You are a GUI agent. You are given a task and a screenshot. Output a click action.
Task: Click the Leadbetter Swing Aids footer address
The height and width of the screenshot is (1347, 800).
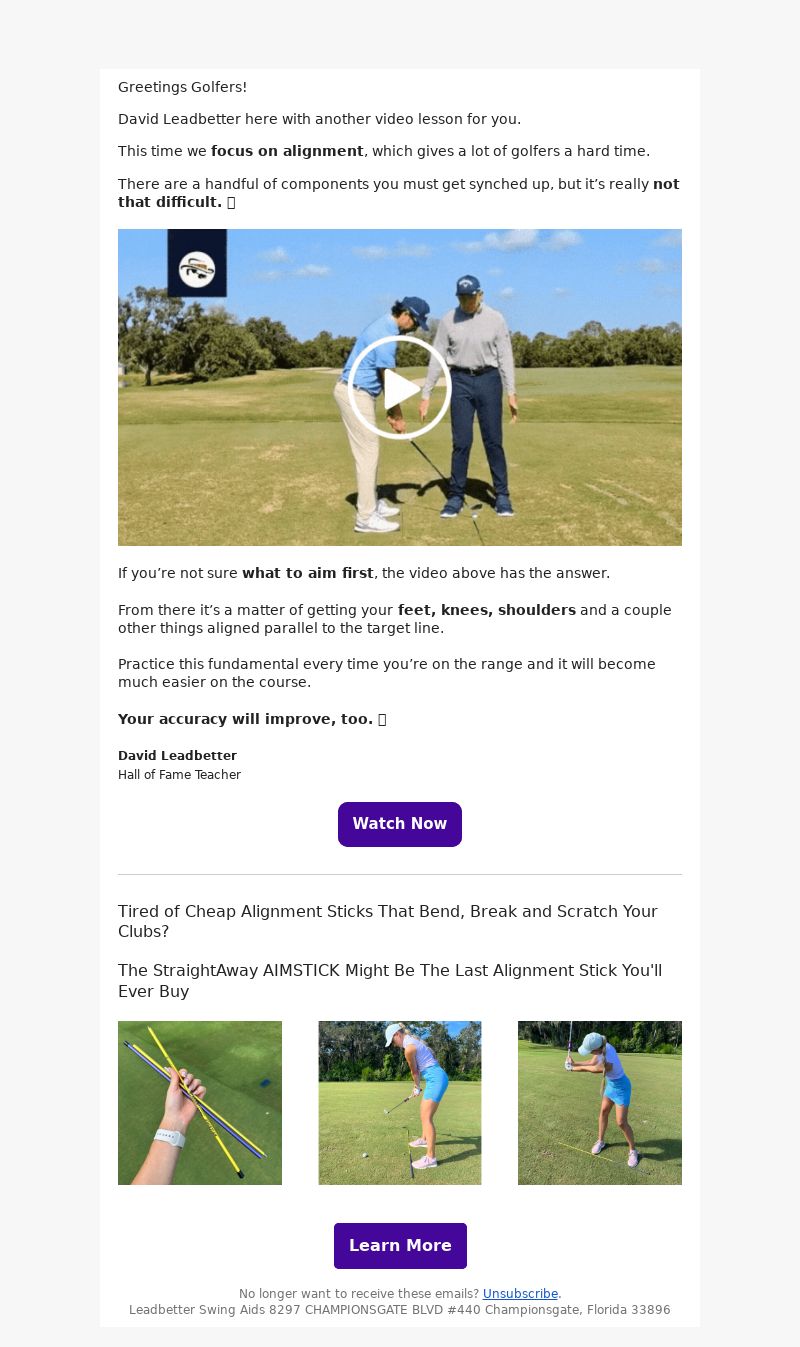[400, 1309]
